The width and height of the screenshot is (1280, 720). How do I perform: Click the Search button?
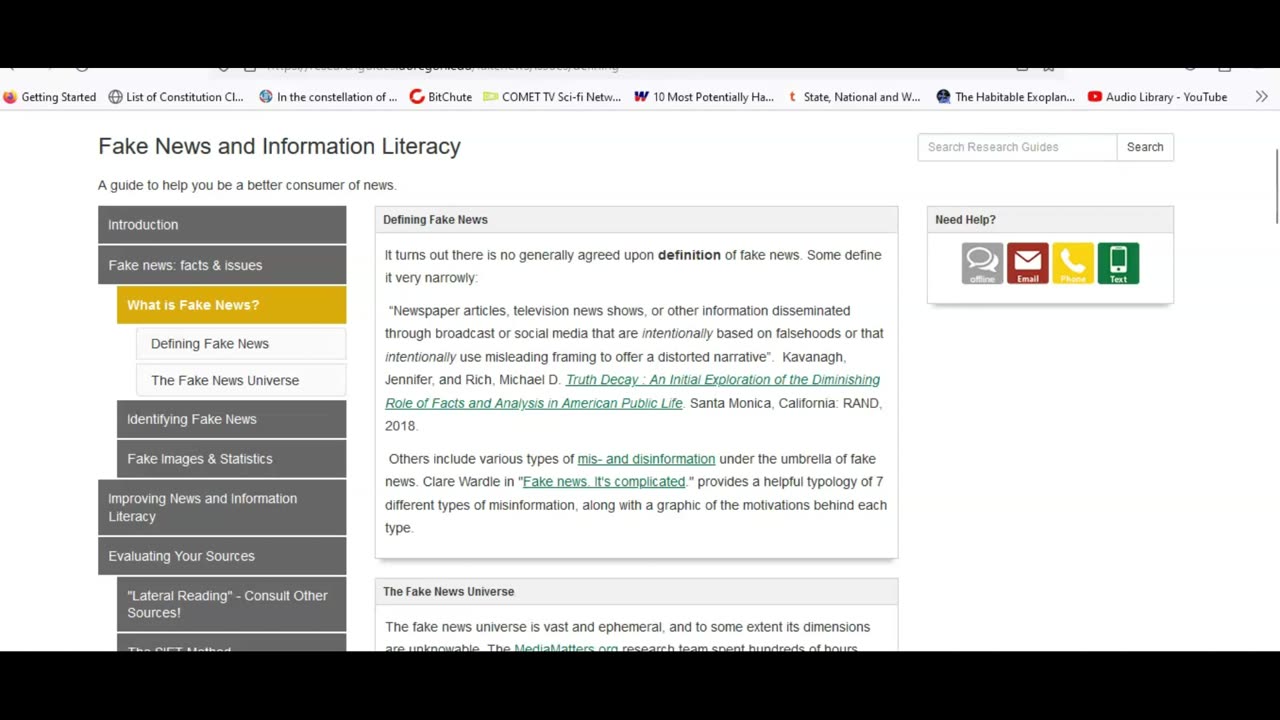[x=1145, y=147]
